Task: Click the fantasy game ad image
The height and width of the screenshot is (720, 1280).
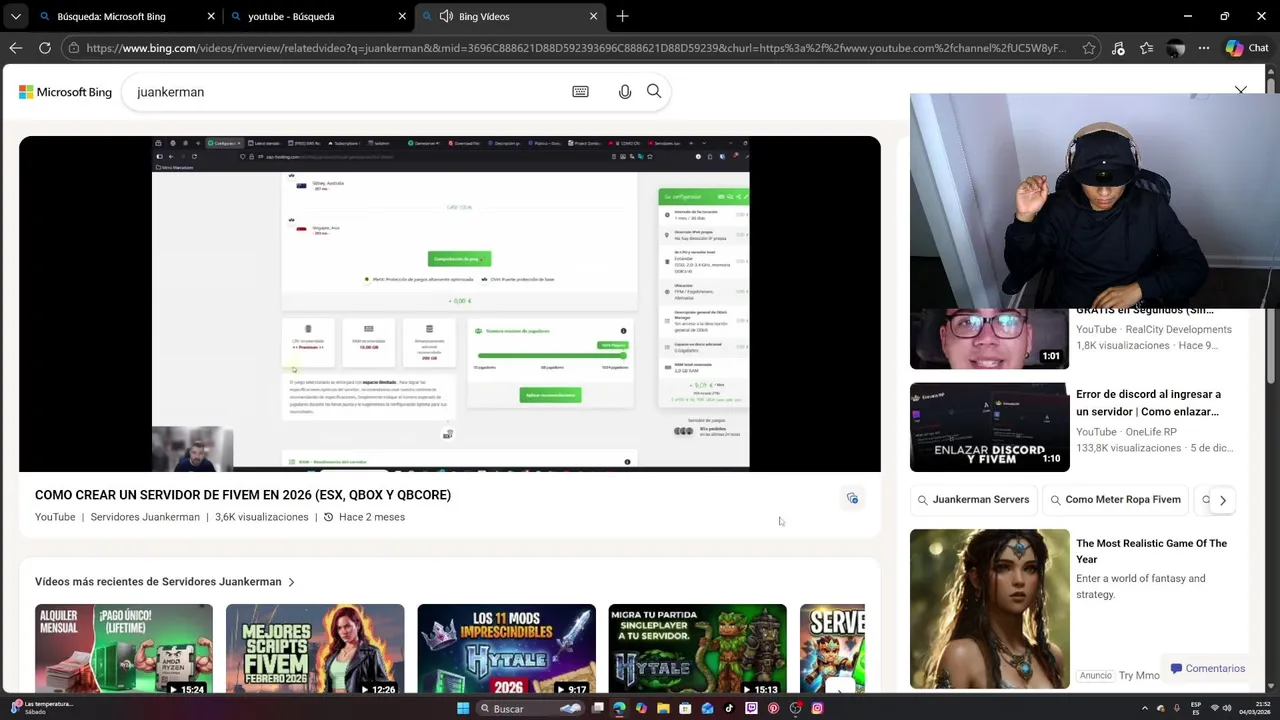Action: (990, 609)
